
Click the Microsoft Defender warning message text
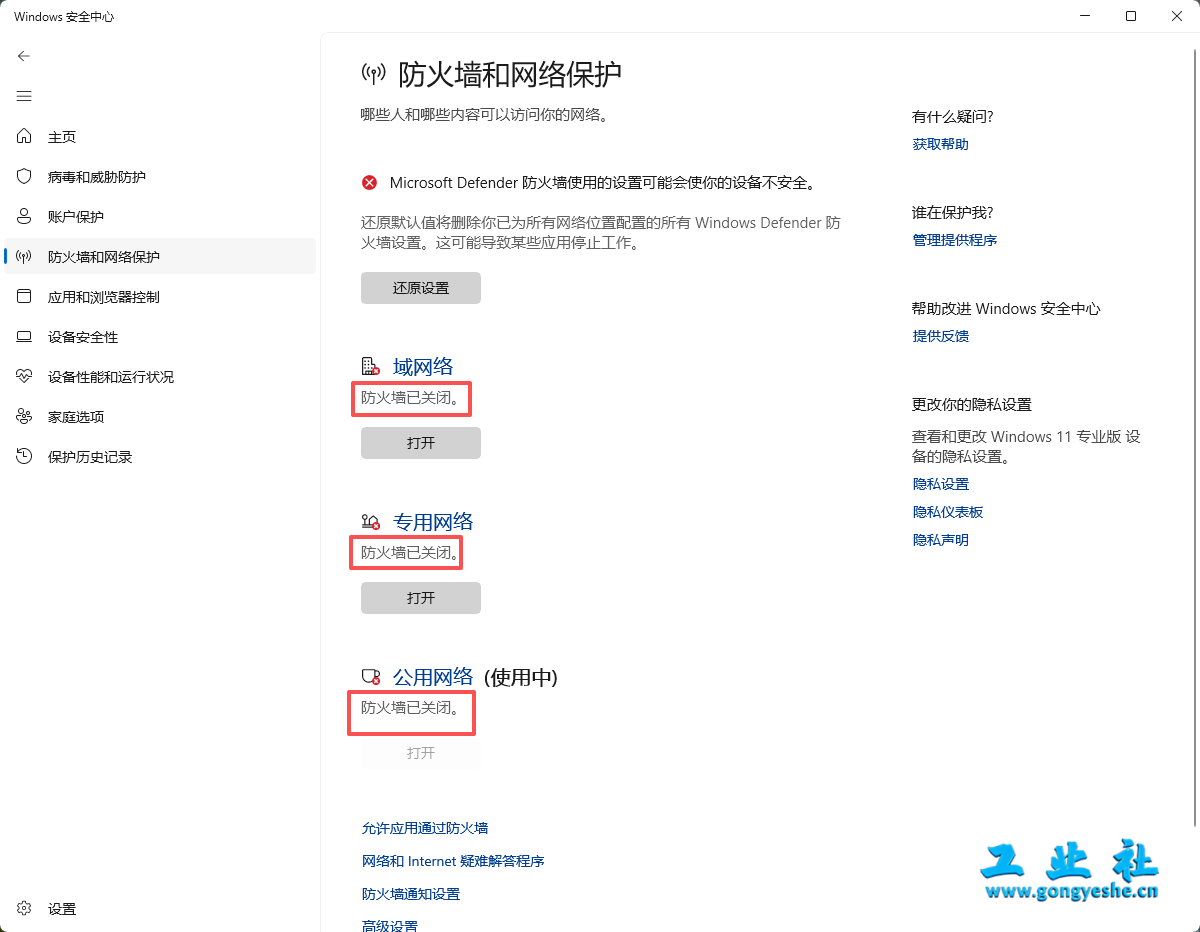603,183
